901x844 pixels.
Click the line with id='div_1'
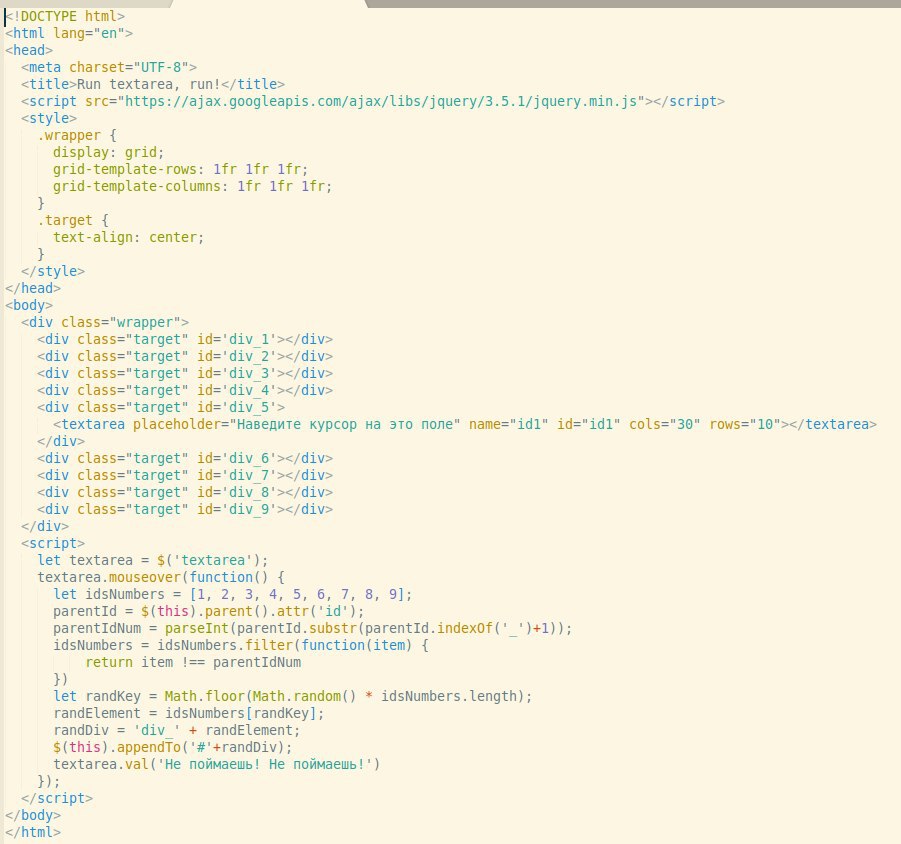tap(185, 340)
